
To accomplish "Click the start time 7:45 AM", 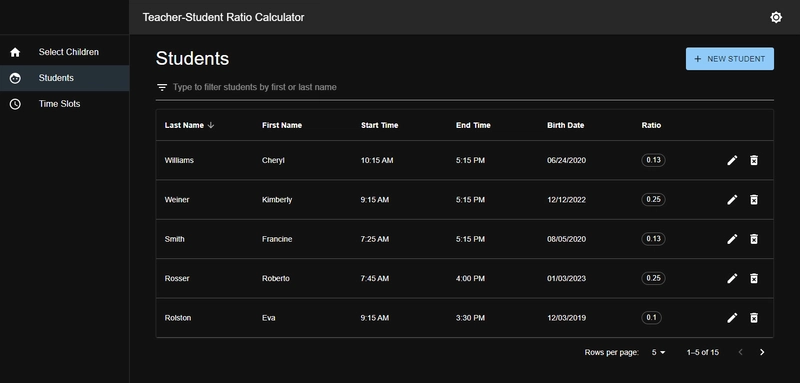I will tap(374, 278).
